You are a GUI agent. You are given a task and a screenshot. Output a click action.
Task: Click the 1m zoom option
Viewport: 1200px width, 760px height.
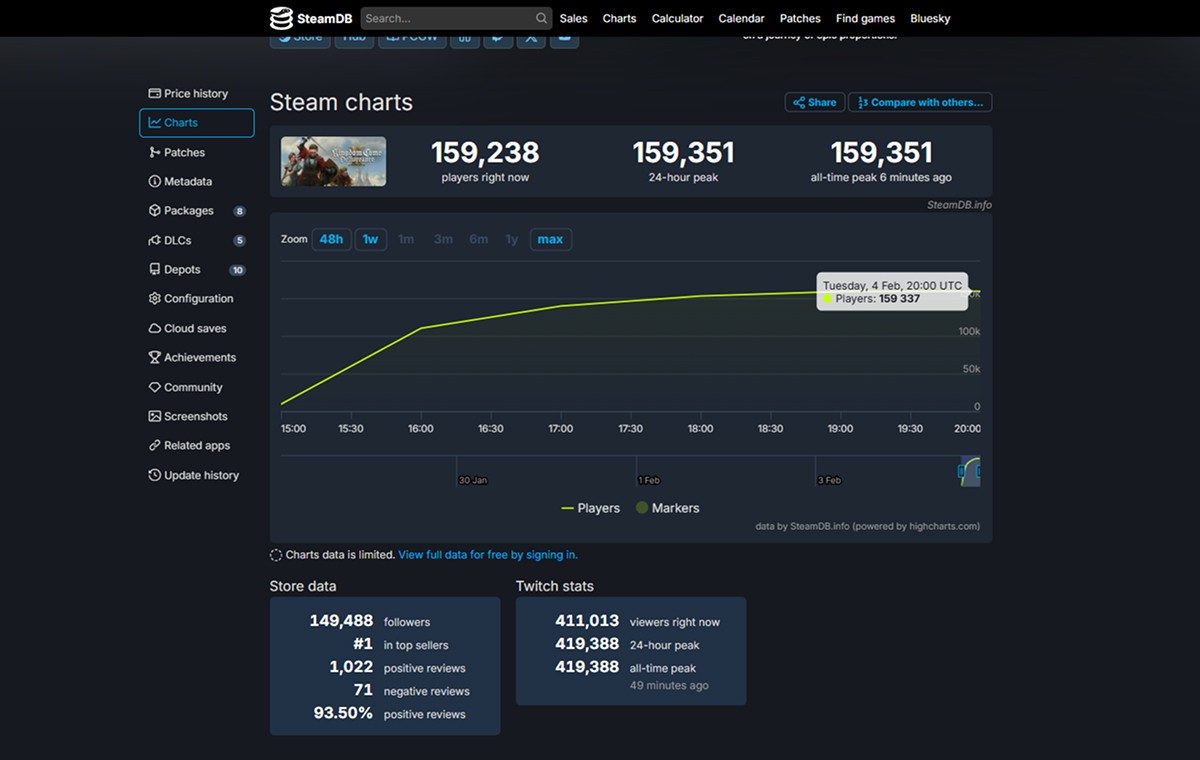[406, 239]
